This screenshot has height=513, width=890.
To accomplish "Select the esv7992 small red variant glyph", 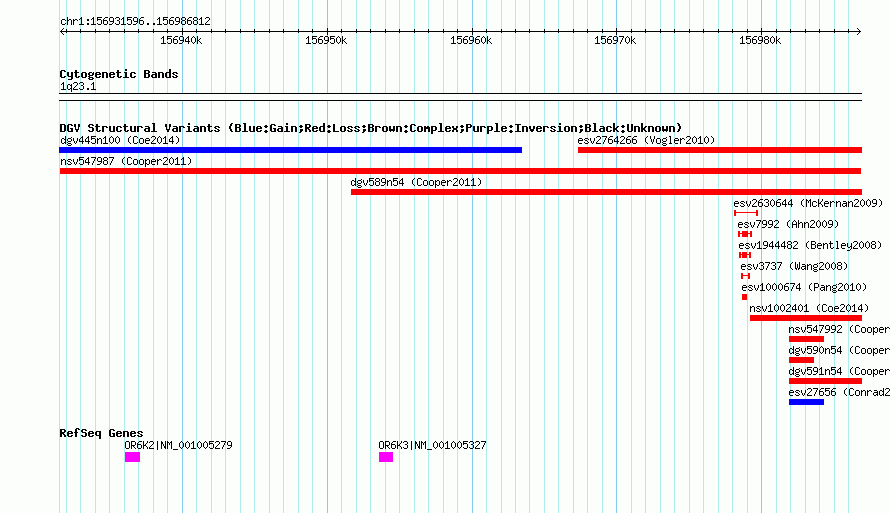I will 745,234.
